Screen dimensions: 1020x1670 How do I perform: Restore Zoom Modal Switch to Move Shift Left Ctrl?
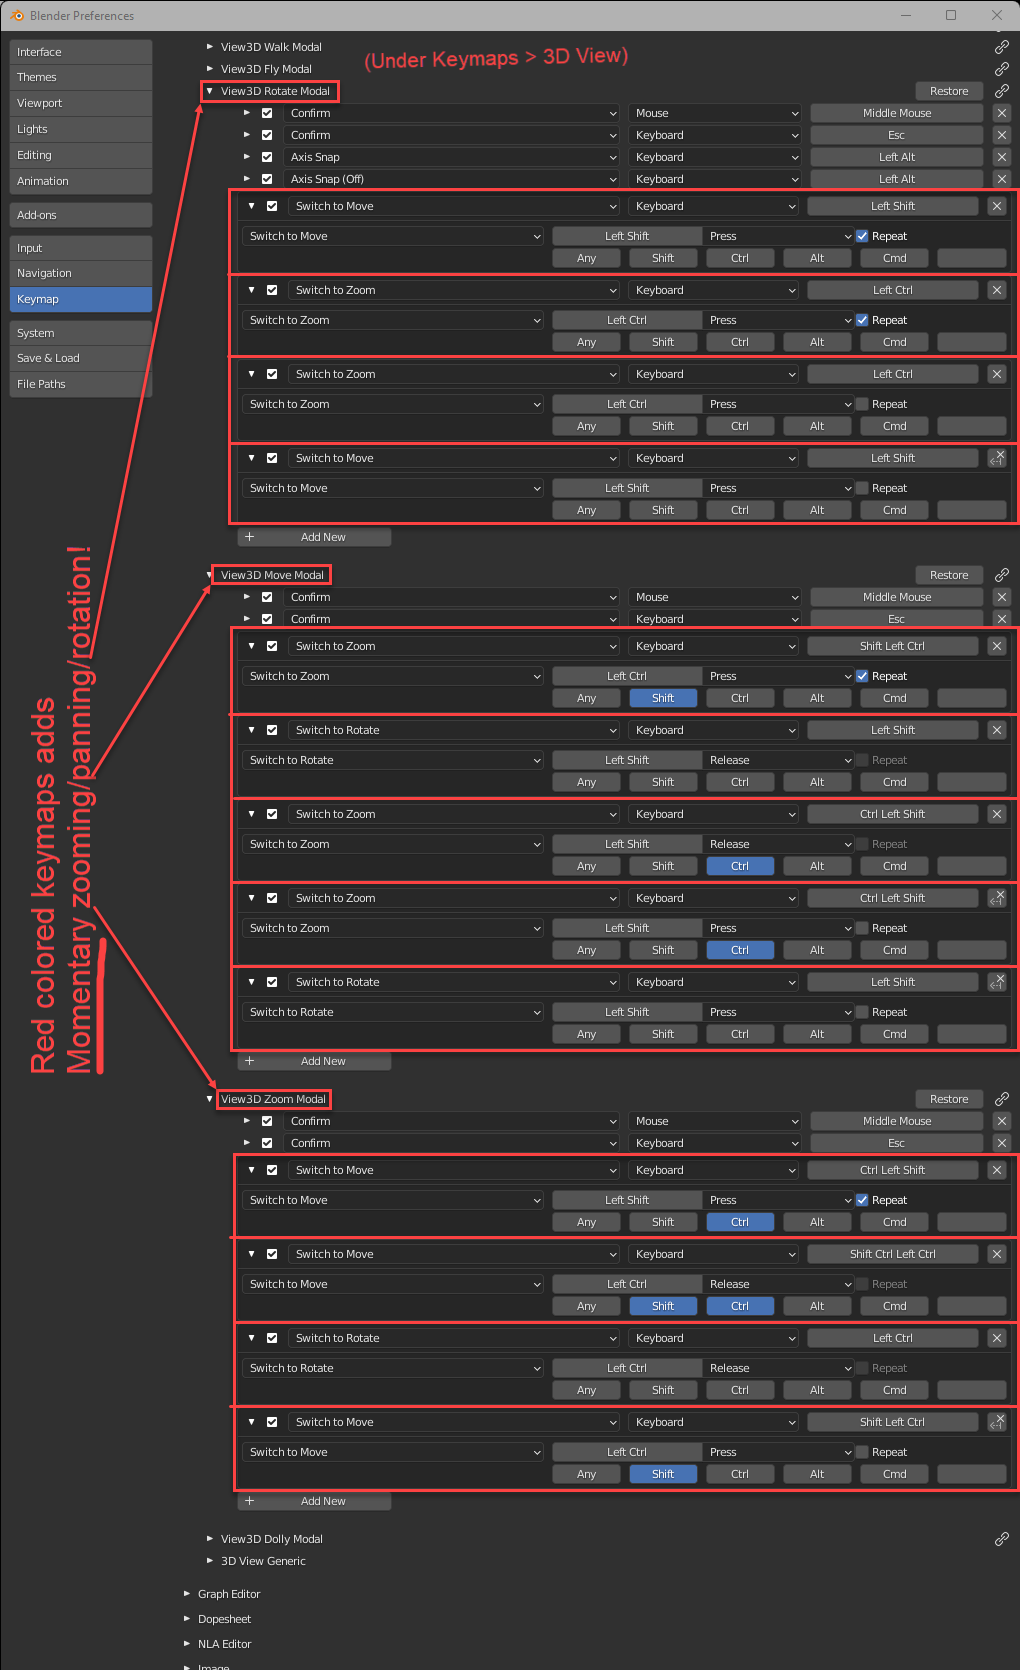(996, 1422)
